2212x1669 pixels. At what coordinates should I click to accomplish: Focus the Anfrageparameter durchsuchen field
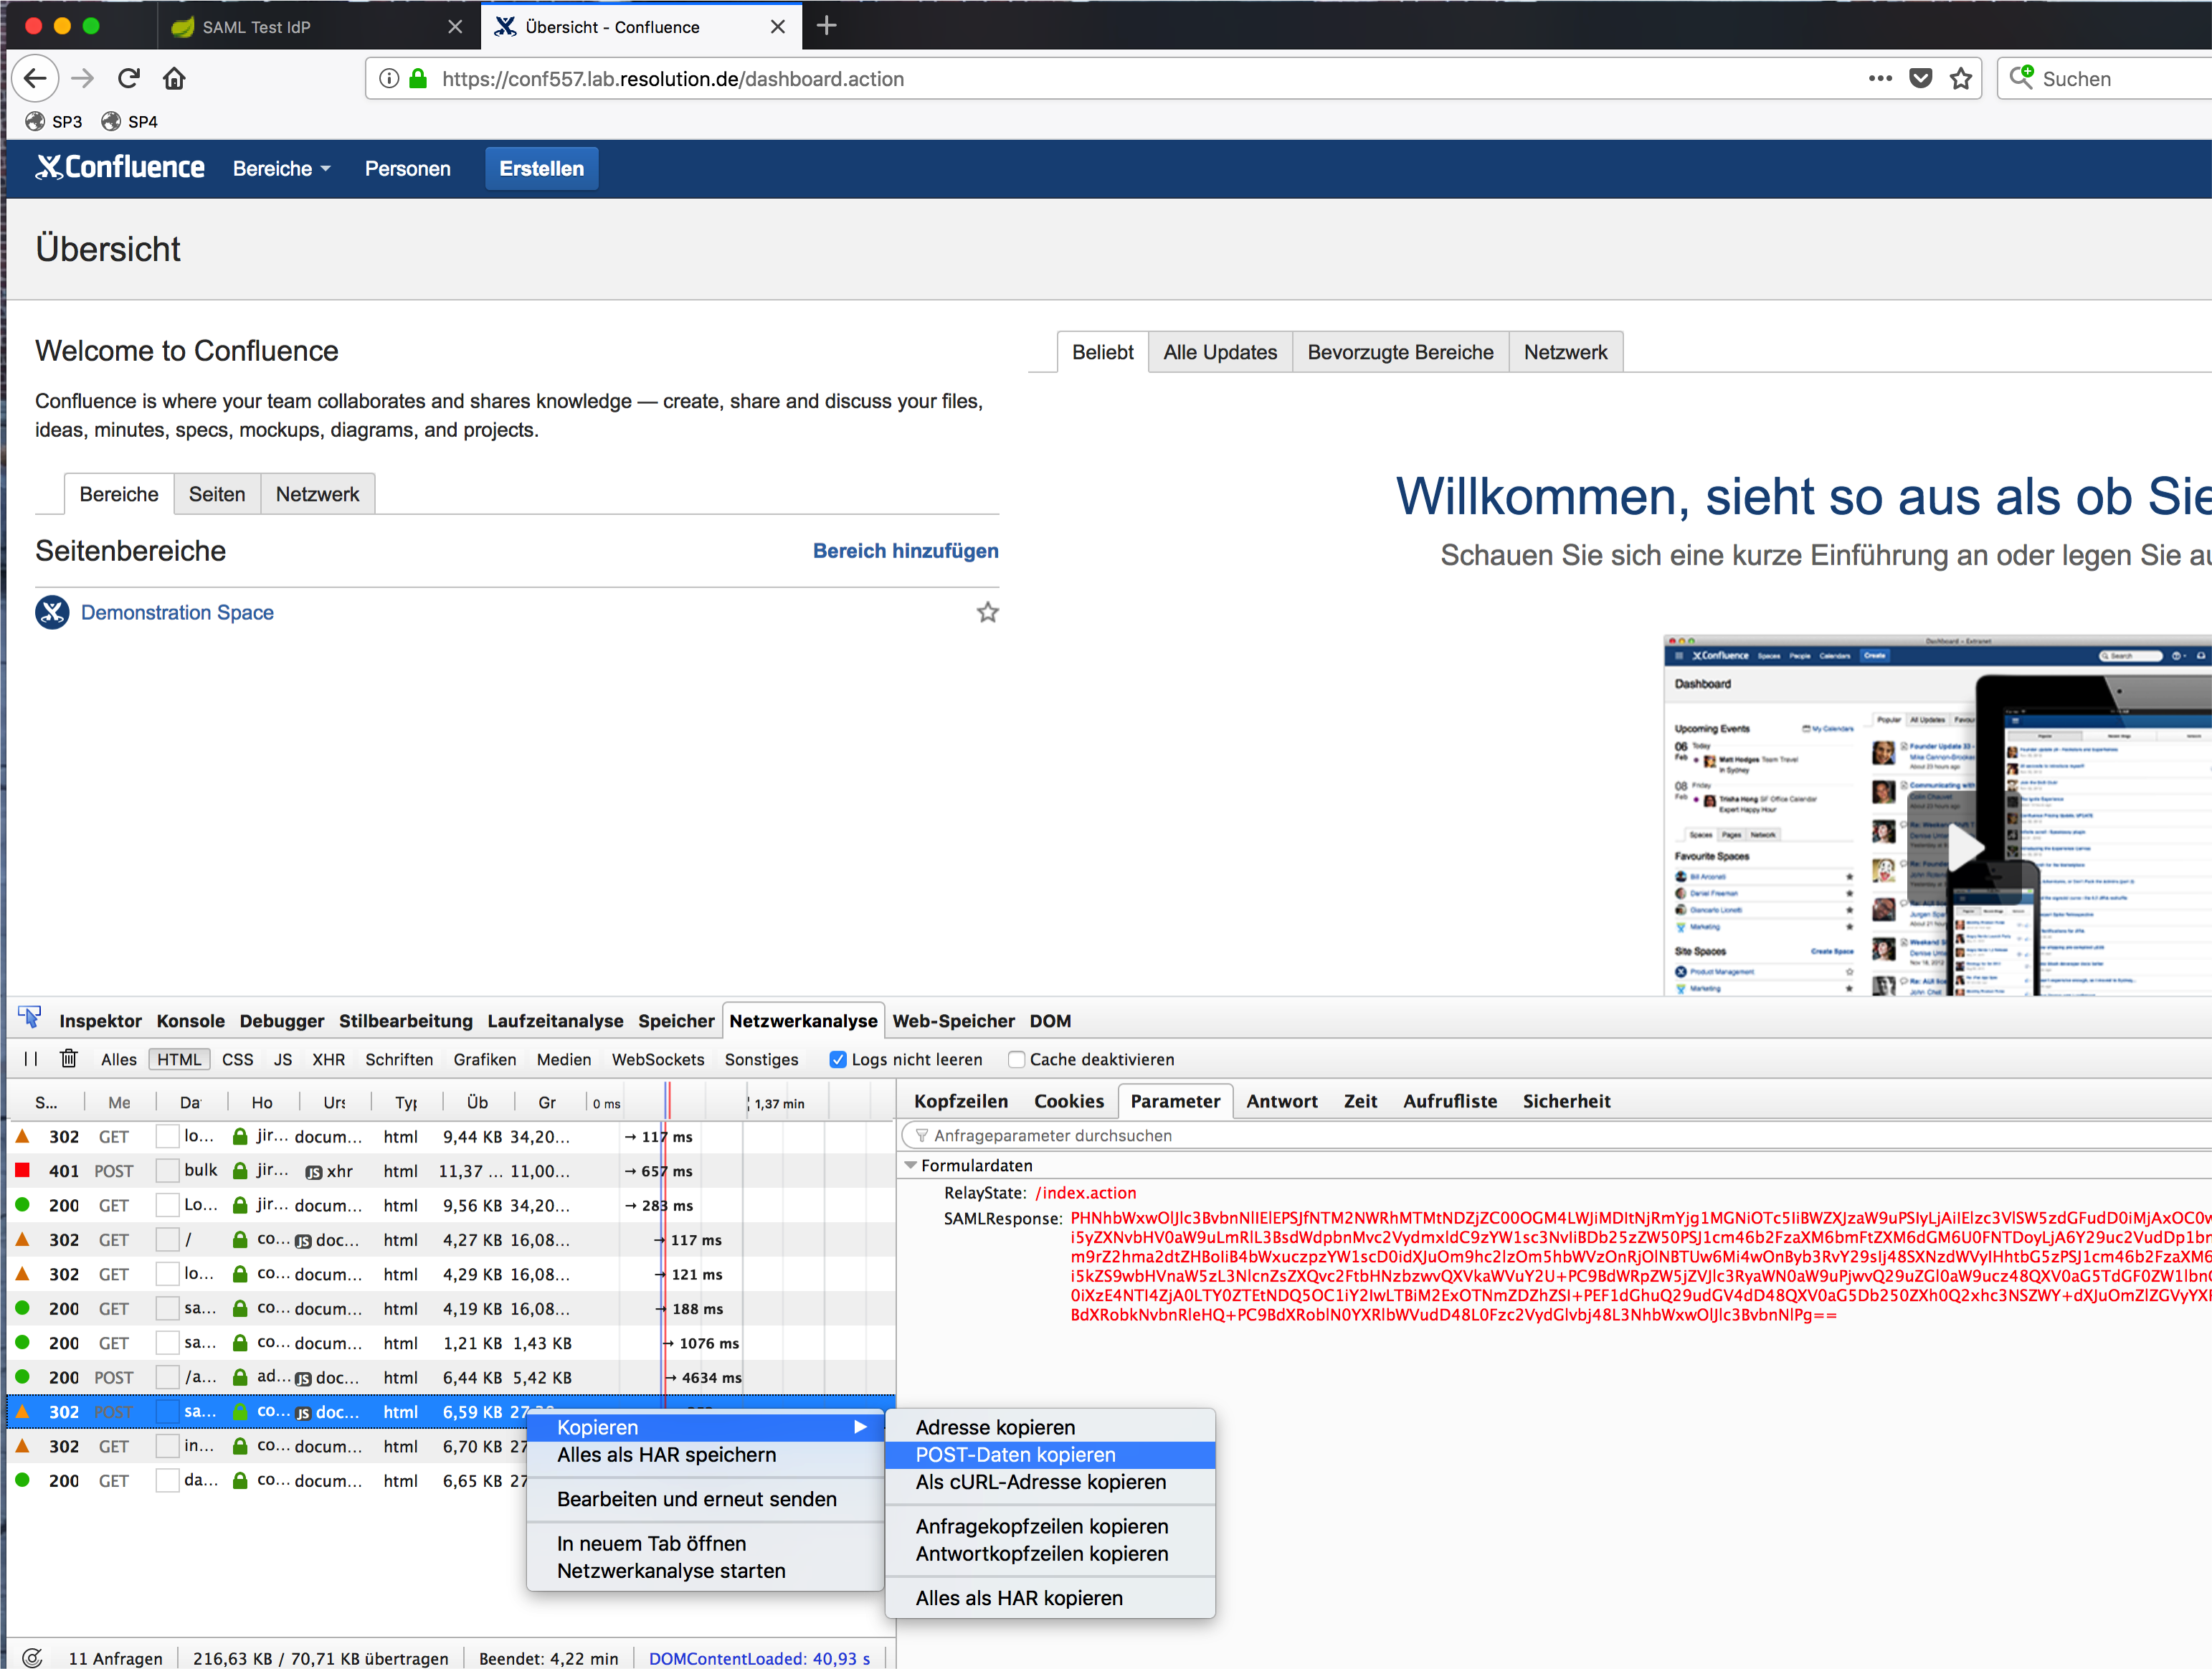[x=1555, y=1135]
